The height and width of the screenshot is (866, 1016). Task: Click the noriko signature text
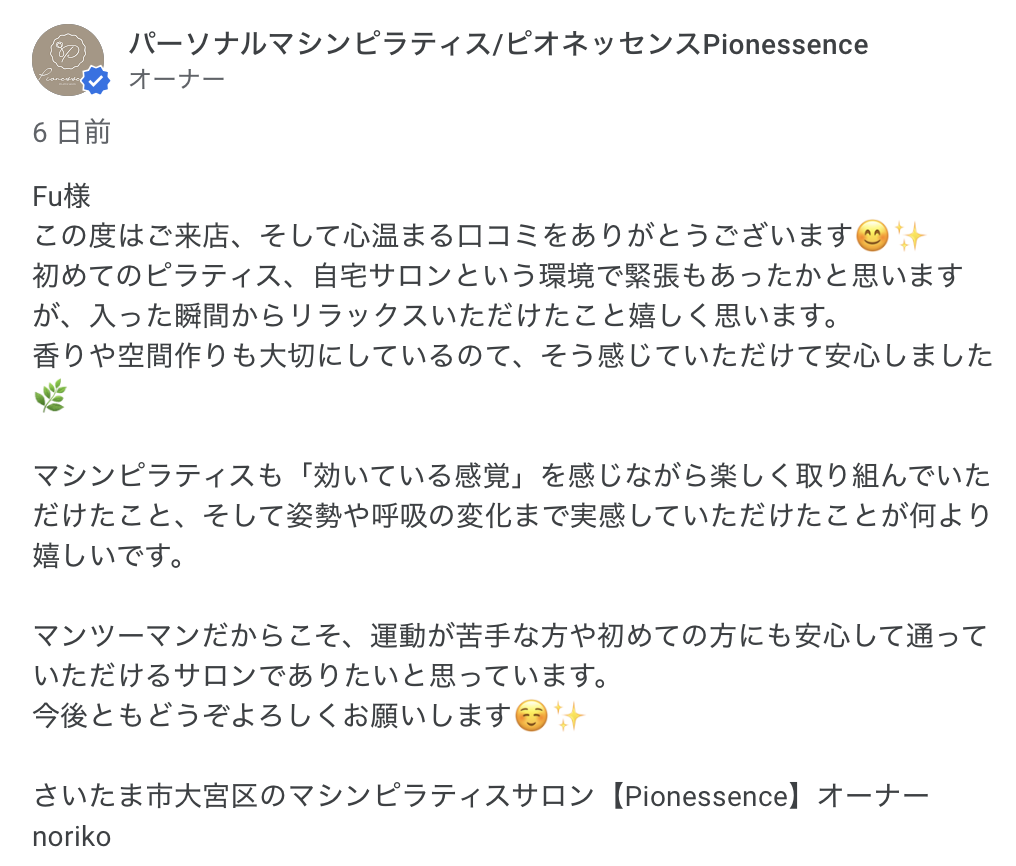click(72, 836)
